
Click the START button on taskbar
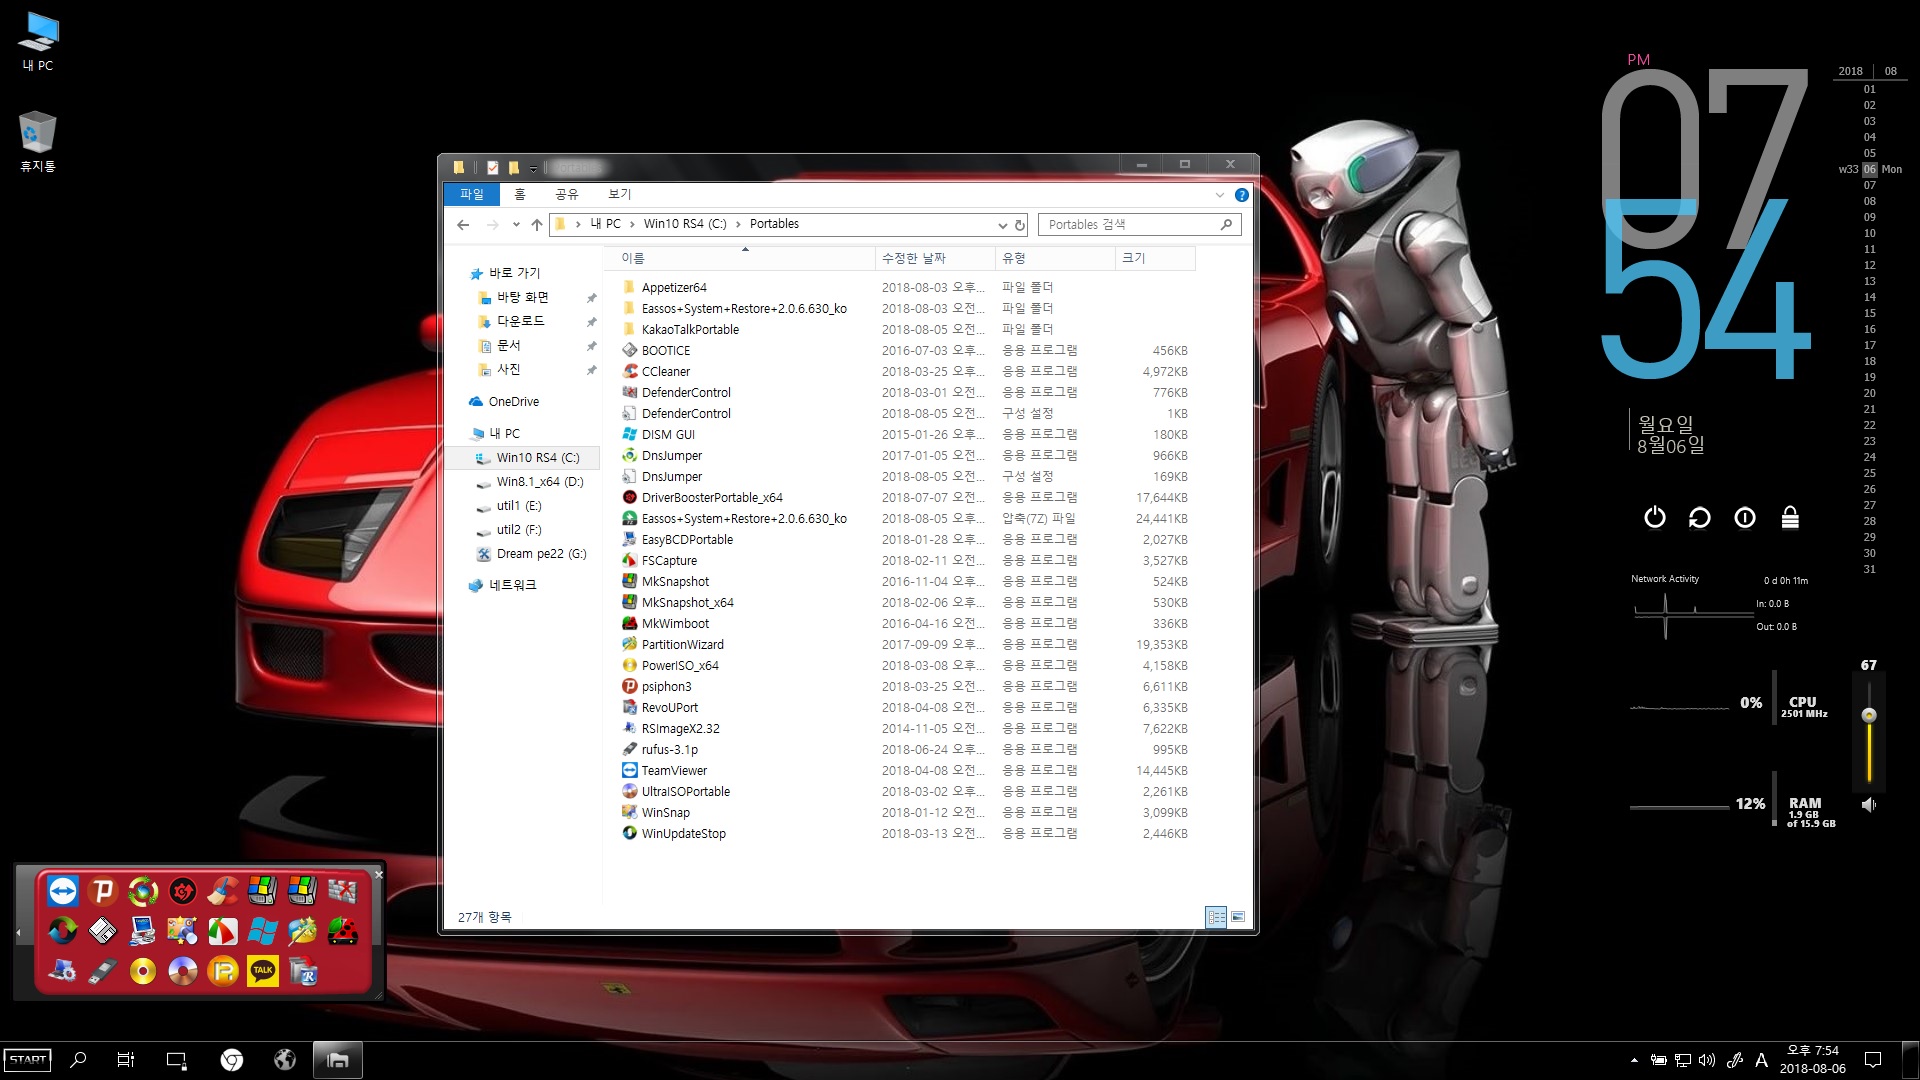click(x=28, y=1060)
